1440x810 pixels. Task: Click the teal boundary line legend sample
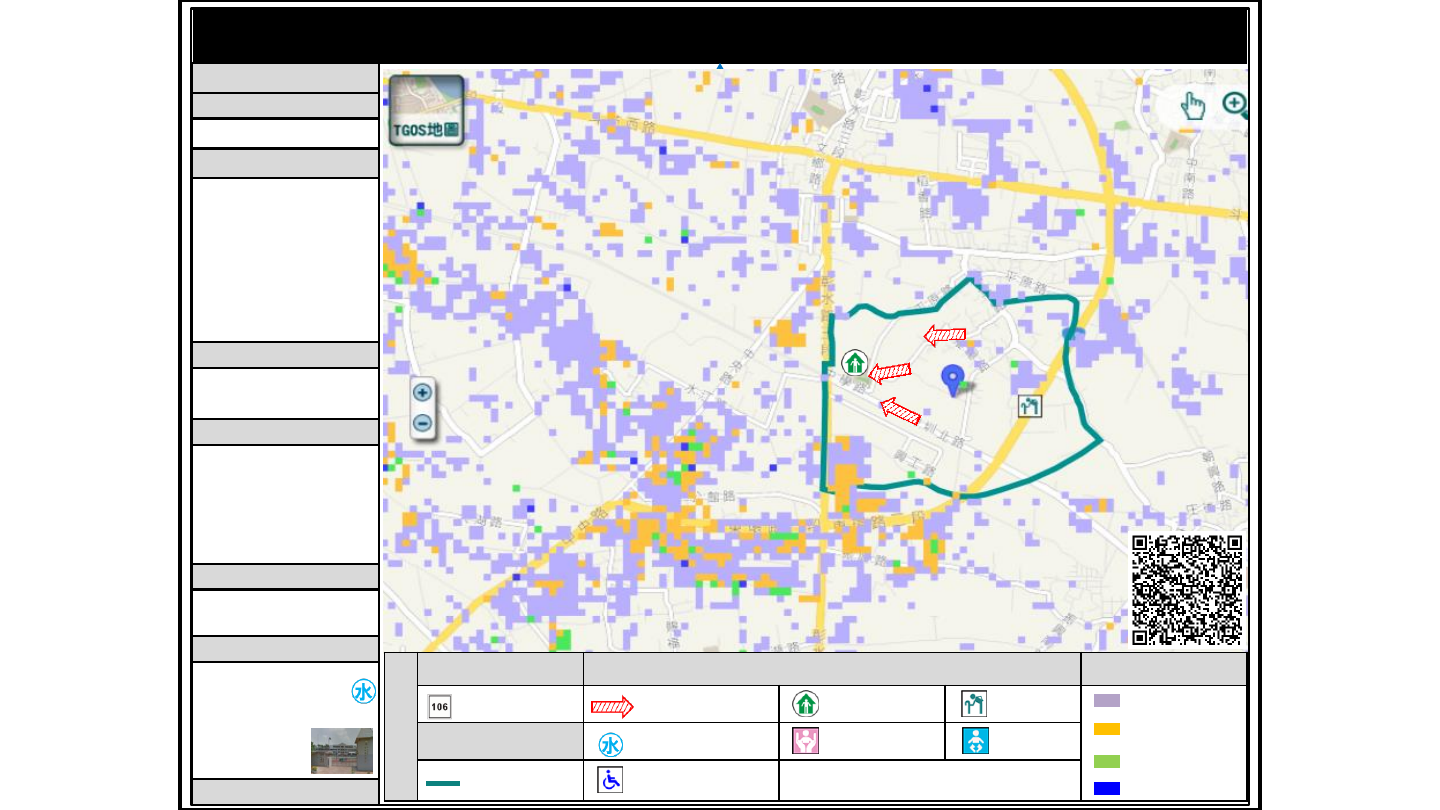pos(443,782)
